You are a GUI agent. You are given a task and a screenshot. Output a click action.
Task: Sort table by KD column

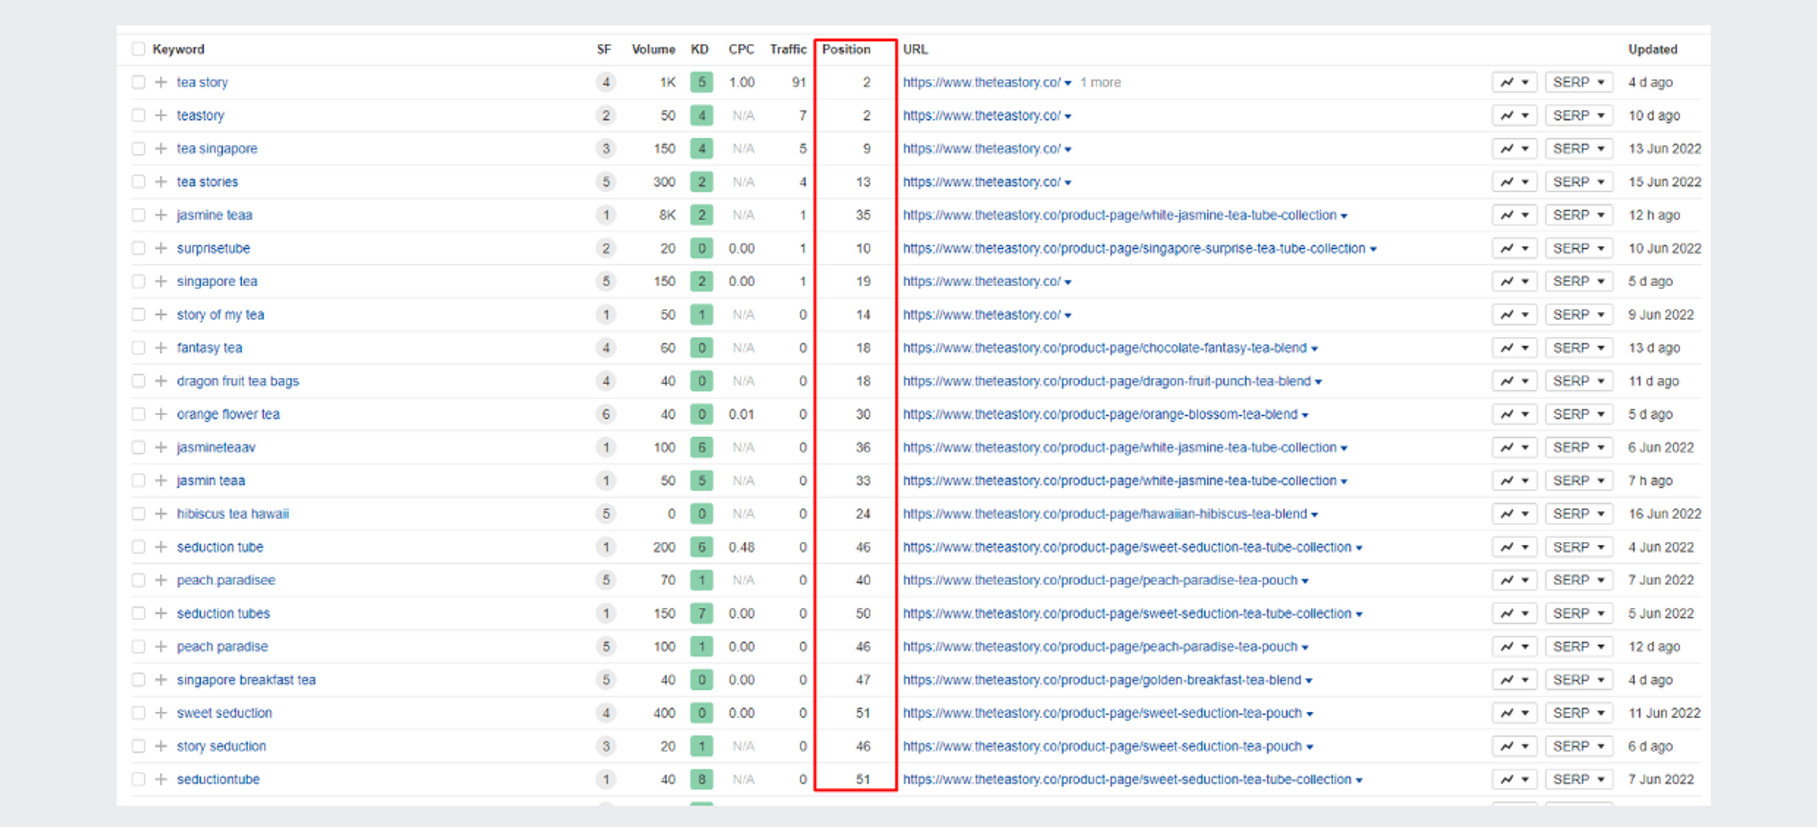pos(700,49)
